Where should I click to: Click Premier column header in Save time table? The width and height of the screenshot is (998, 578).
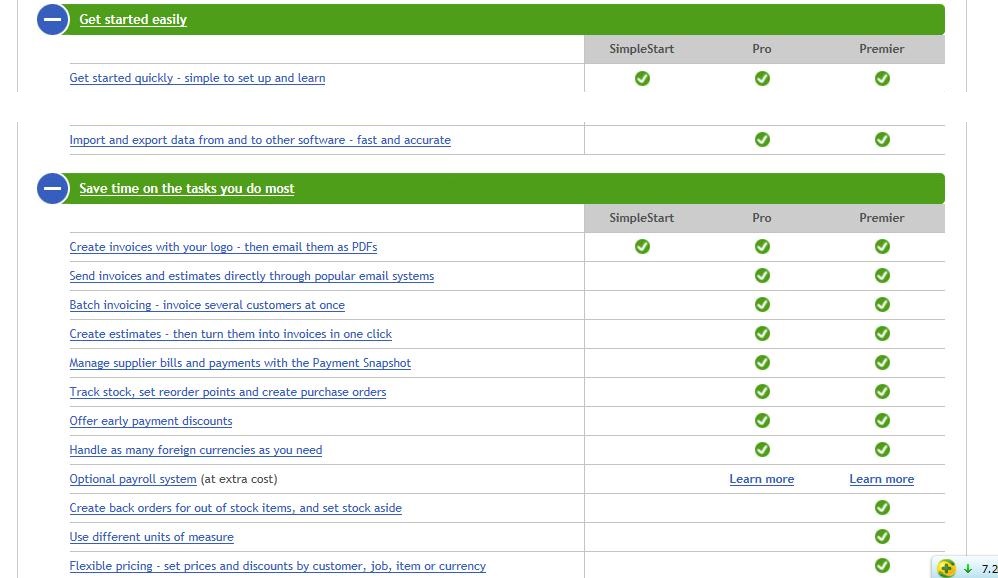[882, 218]
